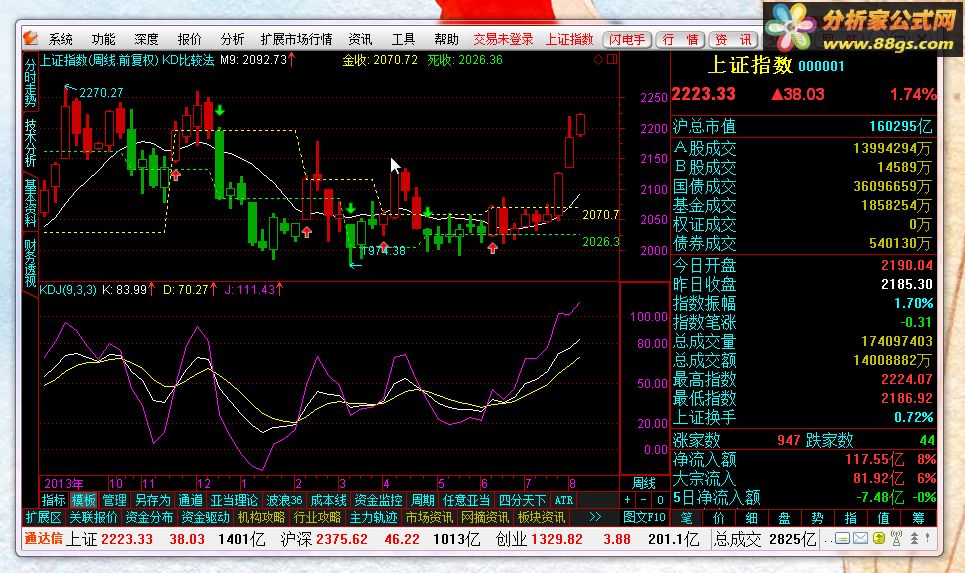
Task: Click the 行情 button in top bar
Action: 680,39
